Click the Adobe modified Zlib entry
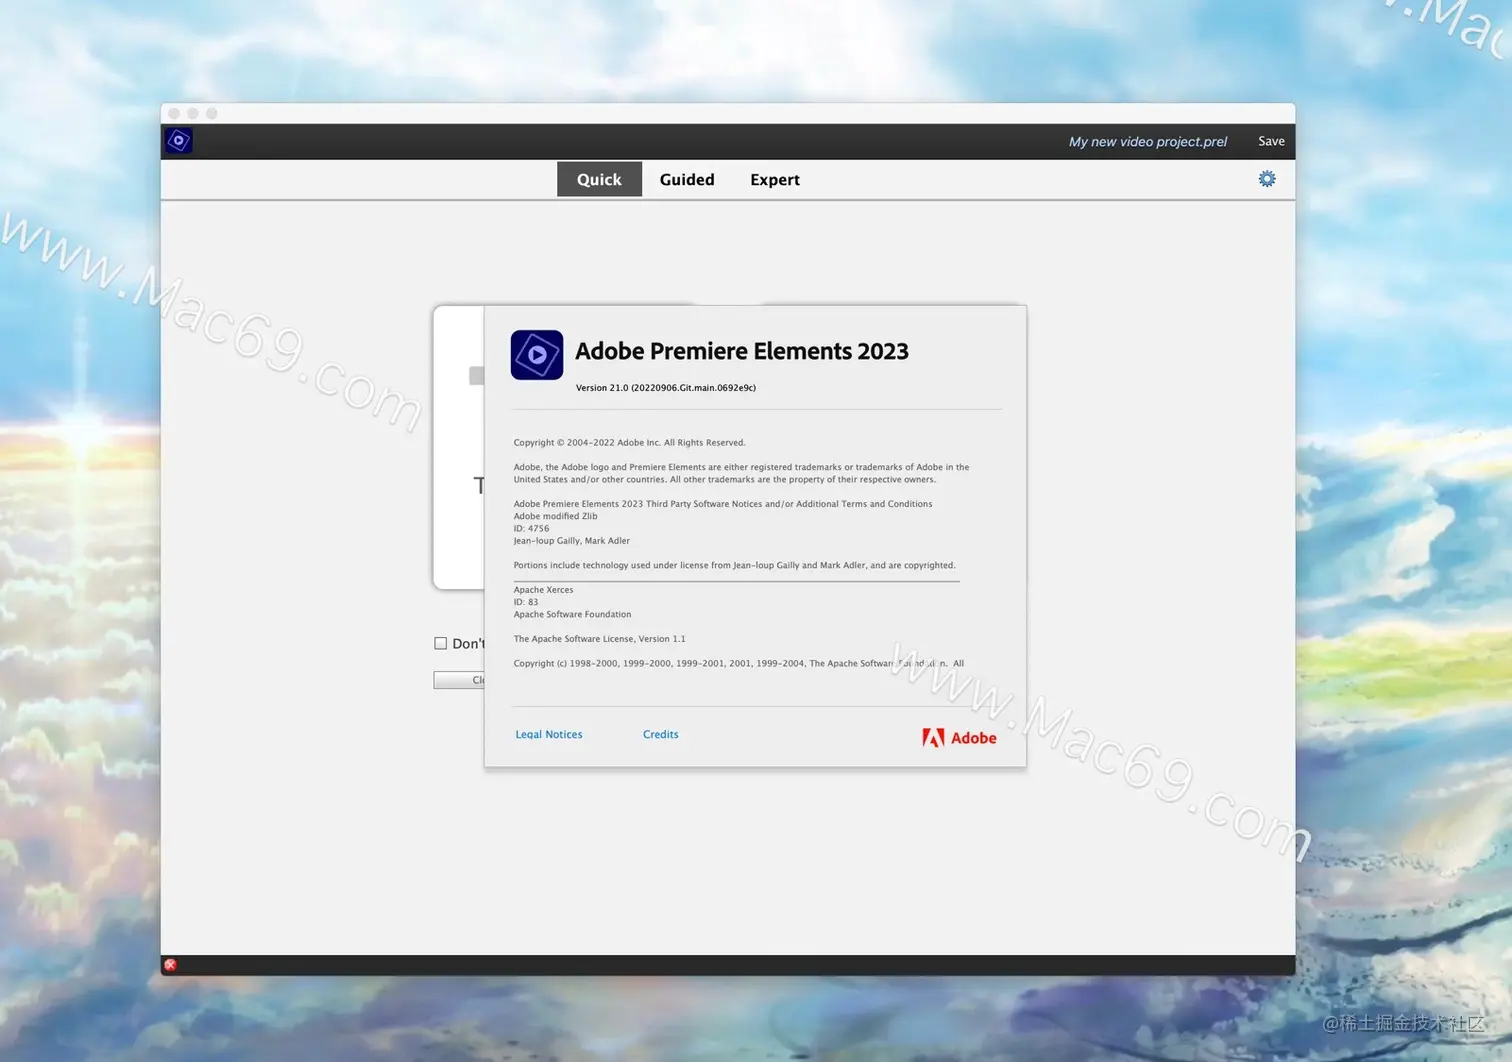The width and height of the screenshot is (1512, 1062). pos(555,516)
